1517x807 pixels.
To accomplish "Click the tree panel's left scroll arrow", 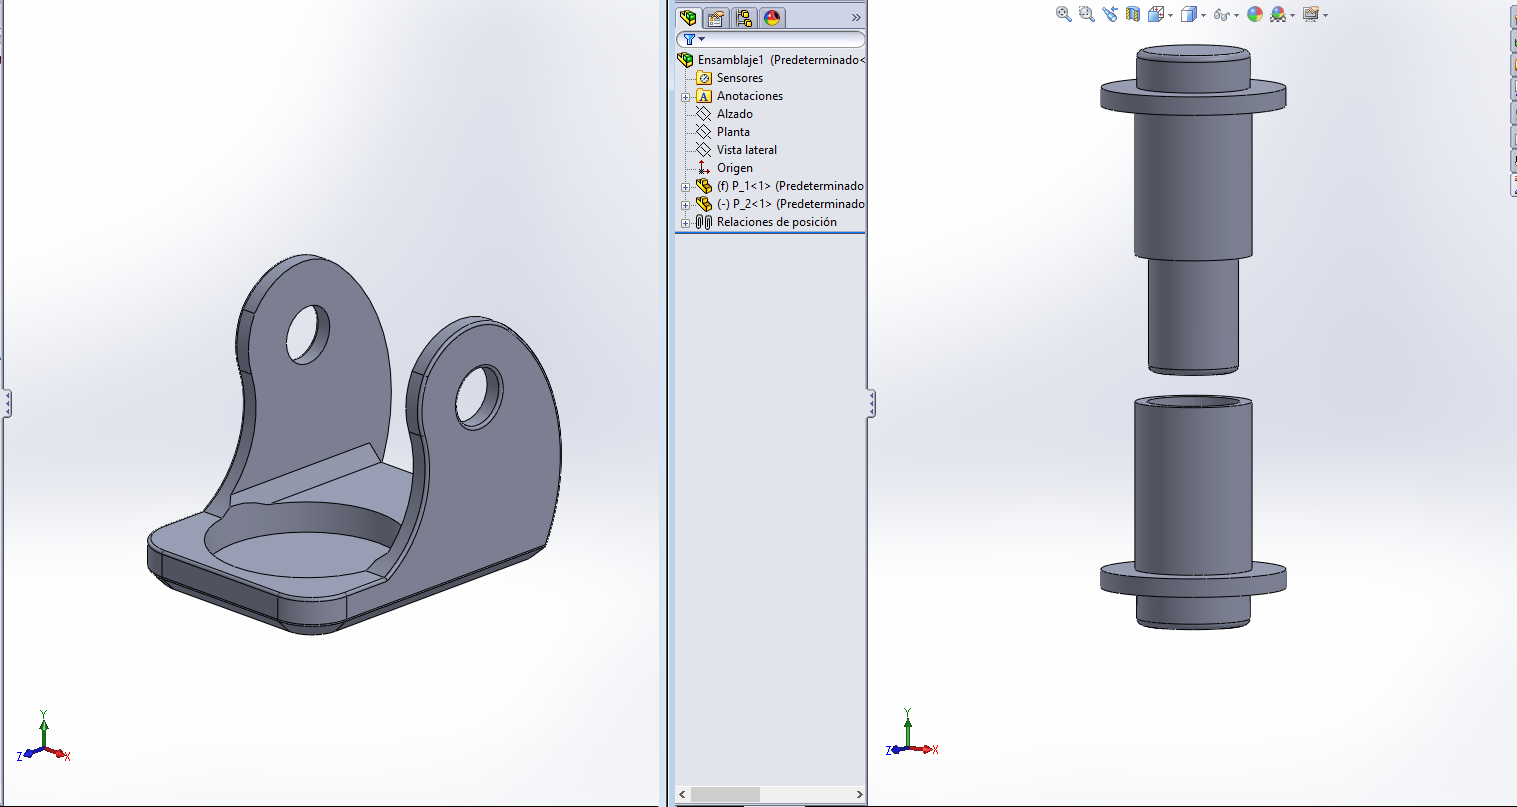I will tap(682, 795).
